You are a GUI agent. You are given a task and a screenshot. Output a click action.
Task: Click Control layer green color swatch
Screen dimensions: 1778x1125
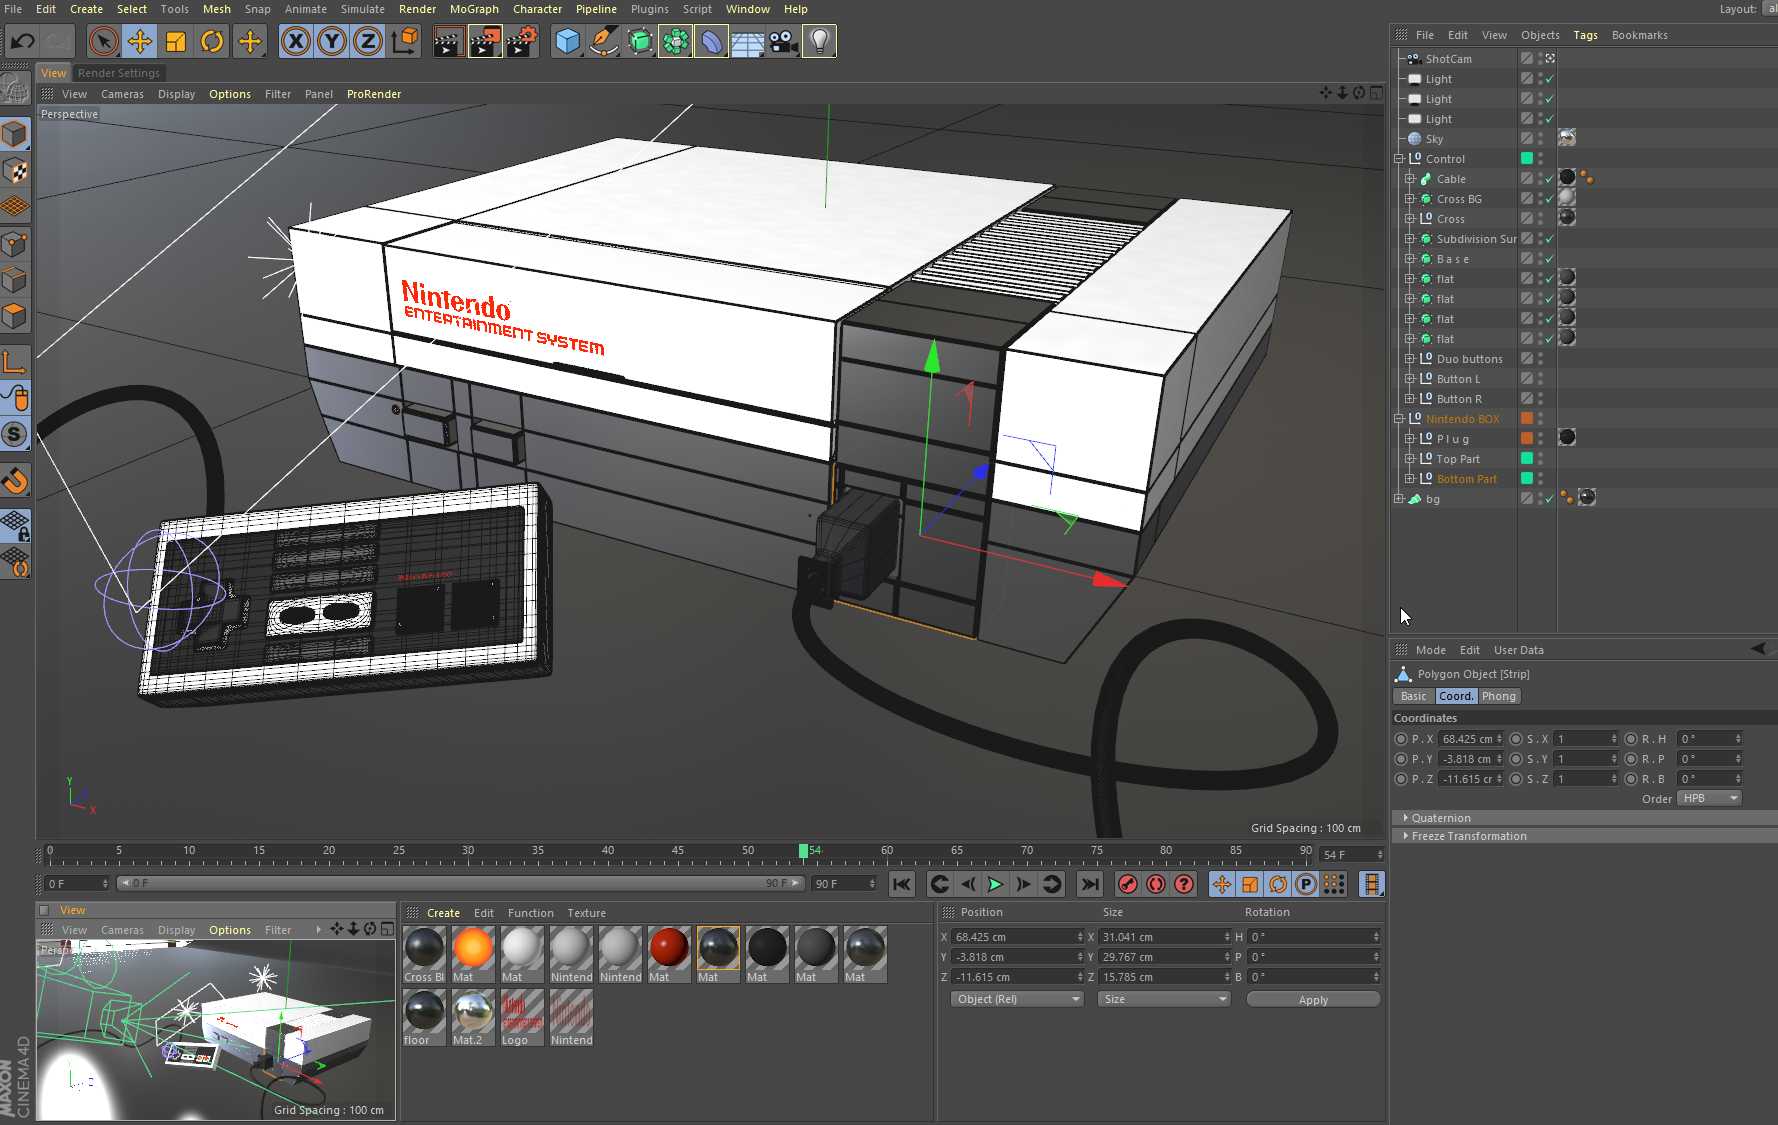1527,158
